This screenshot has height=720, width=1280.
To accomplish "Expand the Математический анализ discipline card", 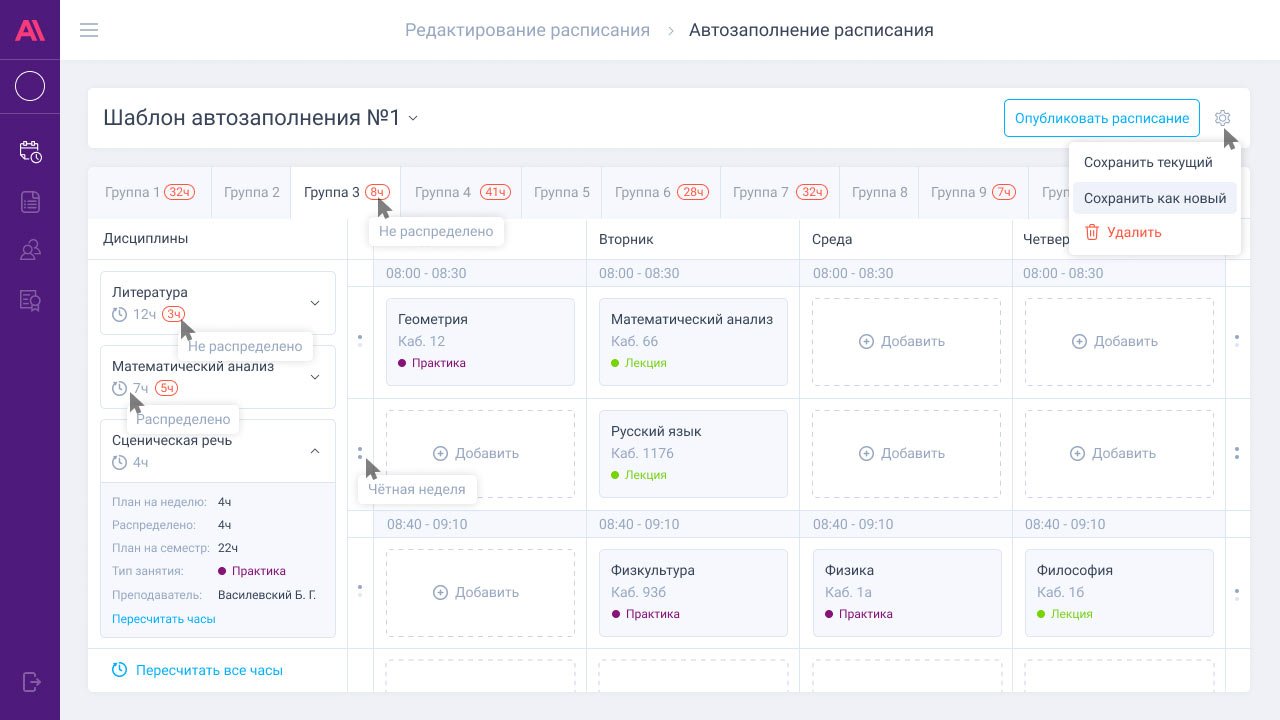I will pos(315,377).
